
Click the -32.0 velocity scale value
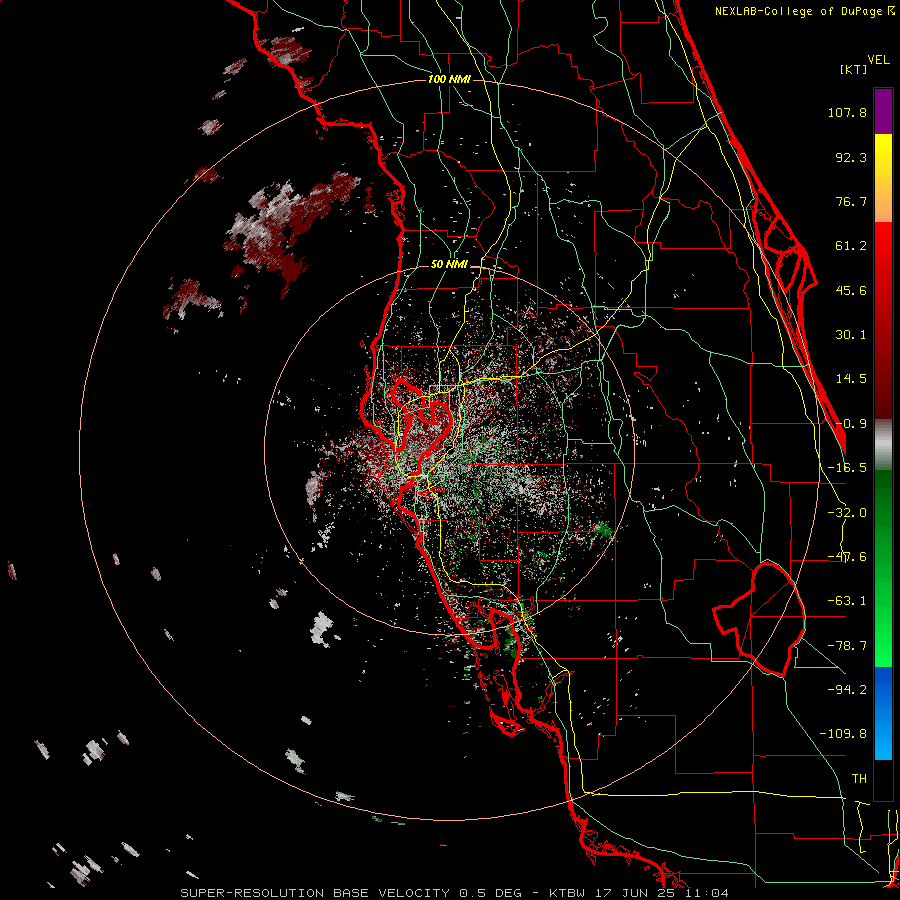coord(847,513)
